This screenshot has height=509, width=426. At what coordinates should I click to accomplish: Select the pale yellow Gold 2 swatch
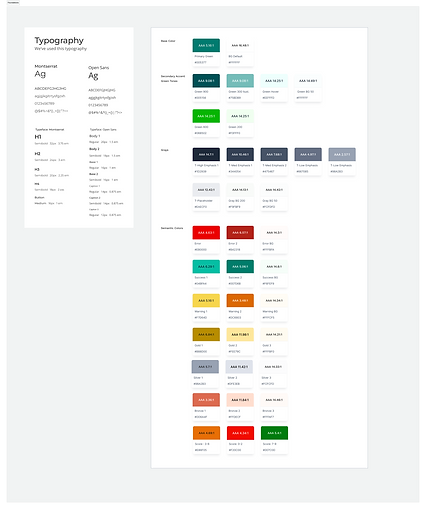click(240, 334)
